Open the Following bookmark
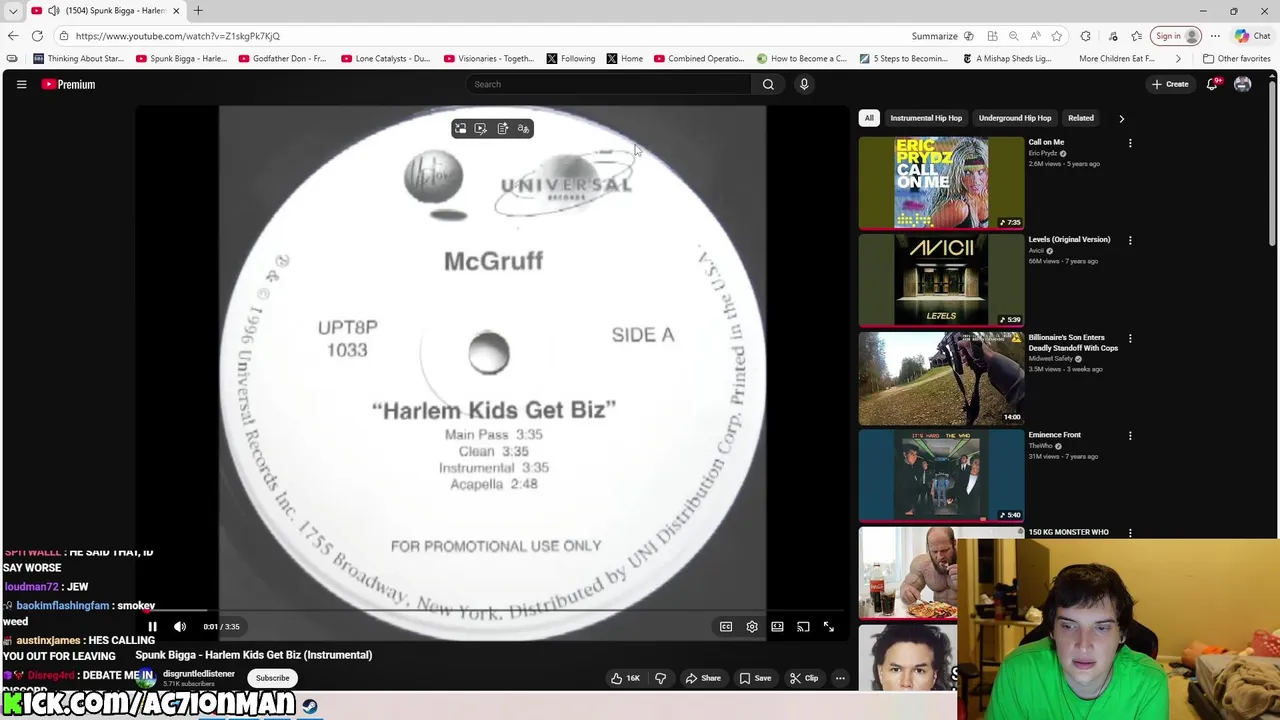Screen dimensions: 1280x720 coord(571,59)
